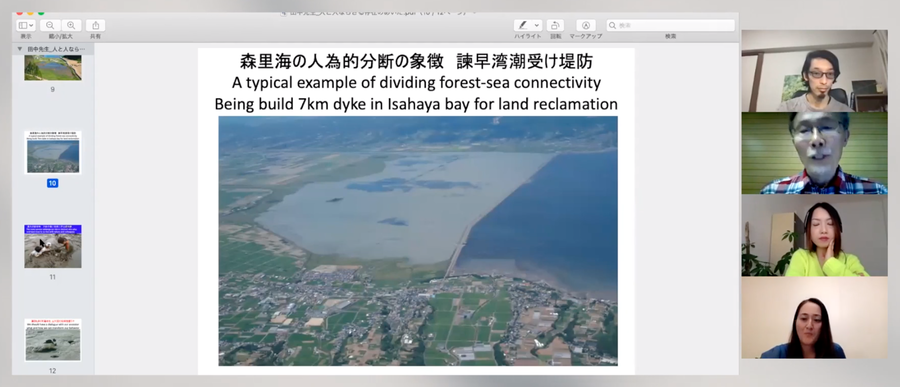Select the page 10 thumbnail

(53, 153)
